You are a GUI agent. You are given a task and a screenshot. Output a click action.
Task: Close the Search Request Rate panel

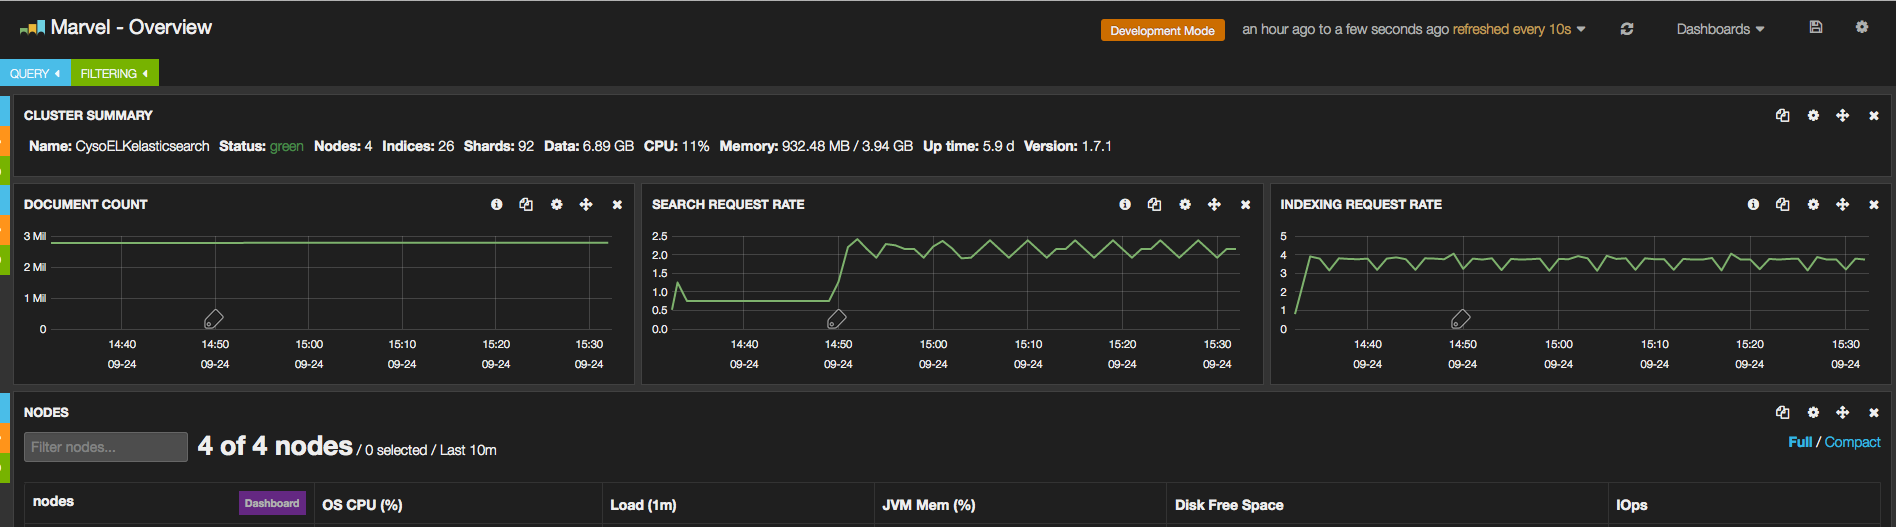(1245, 205)
